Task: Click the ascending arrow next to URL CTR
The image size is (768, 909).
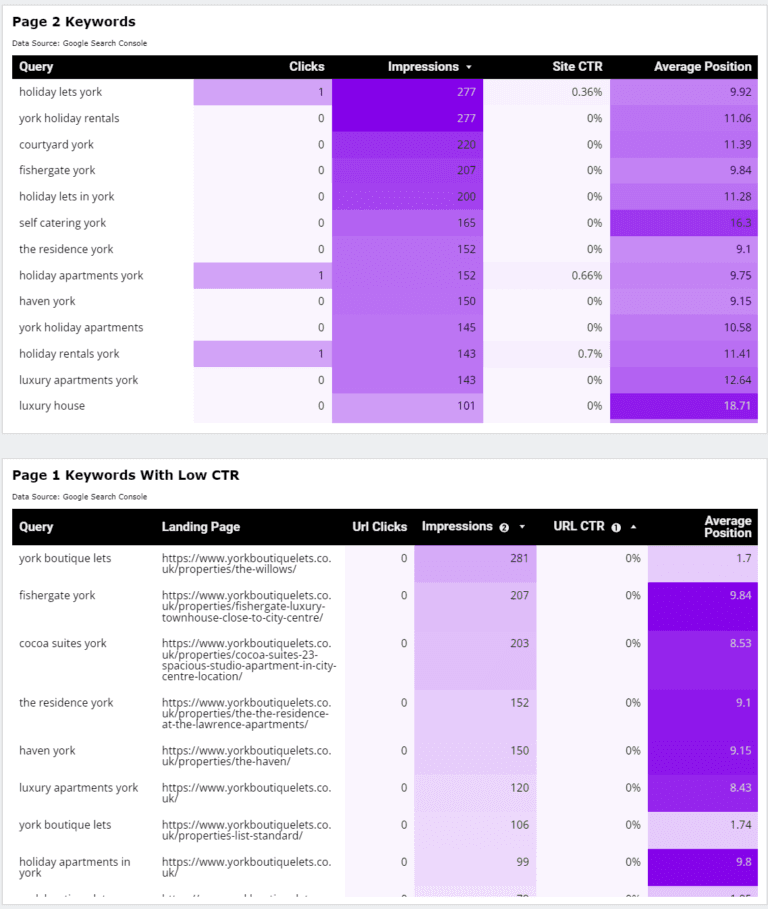Action: tap(634, 527)
